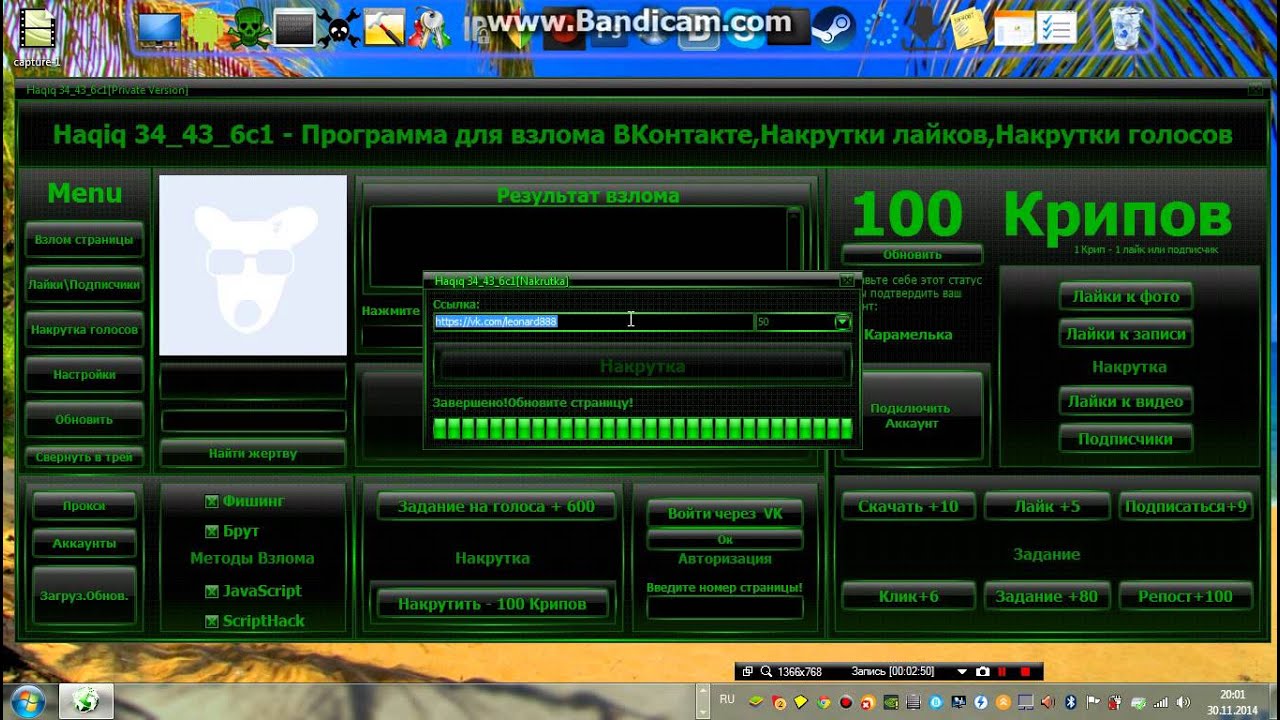Click the Подписчики button
The height and width of the screenshot is (720, 1280).
click(x=1126, y=439)
